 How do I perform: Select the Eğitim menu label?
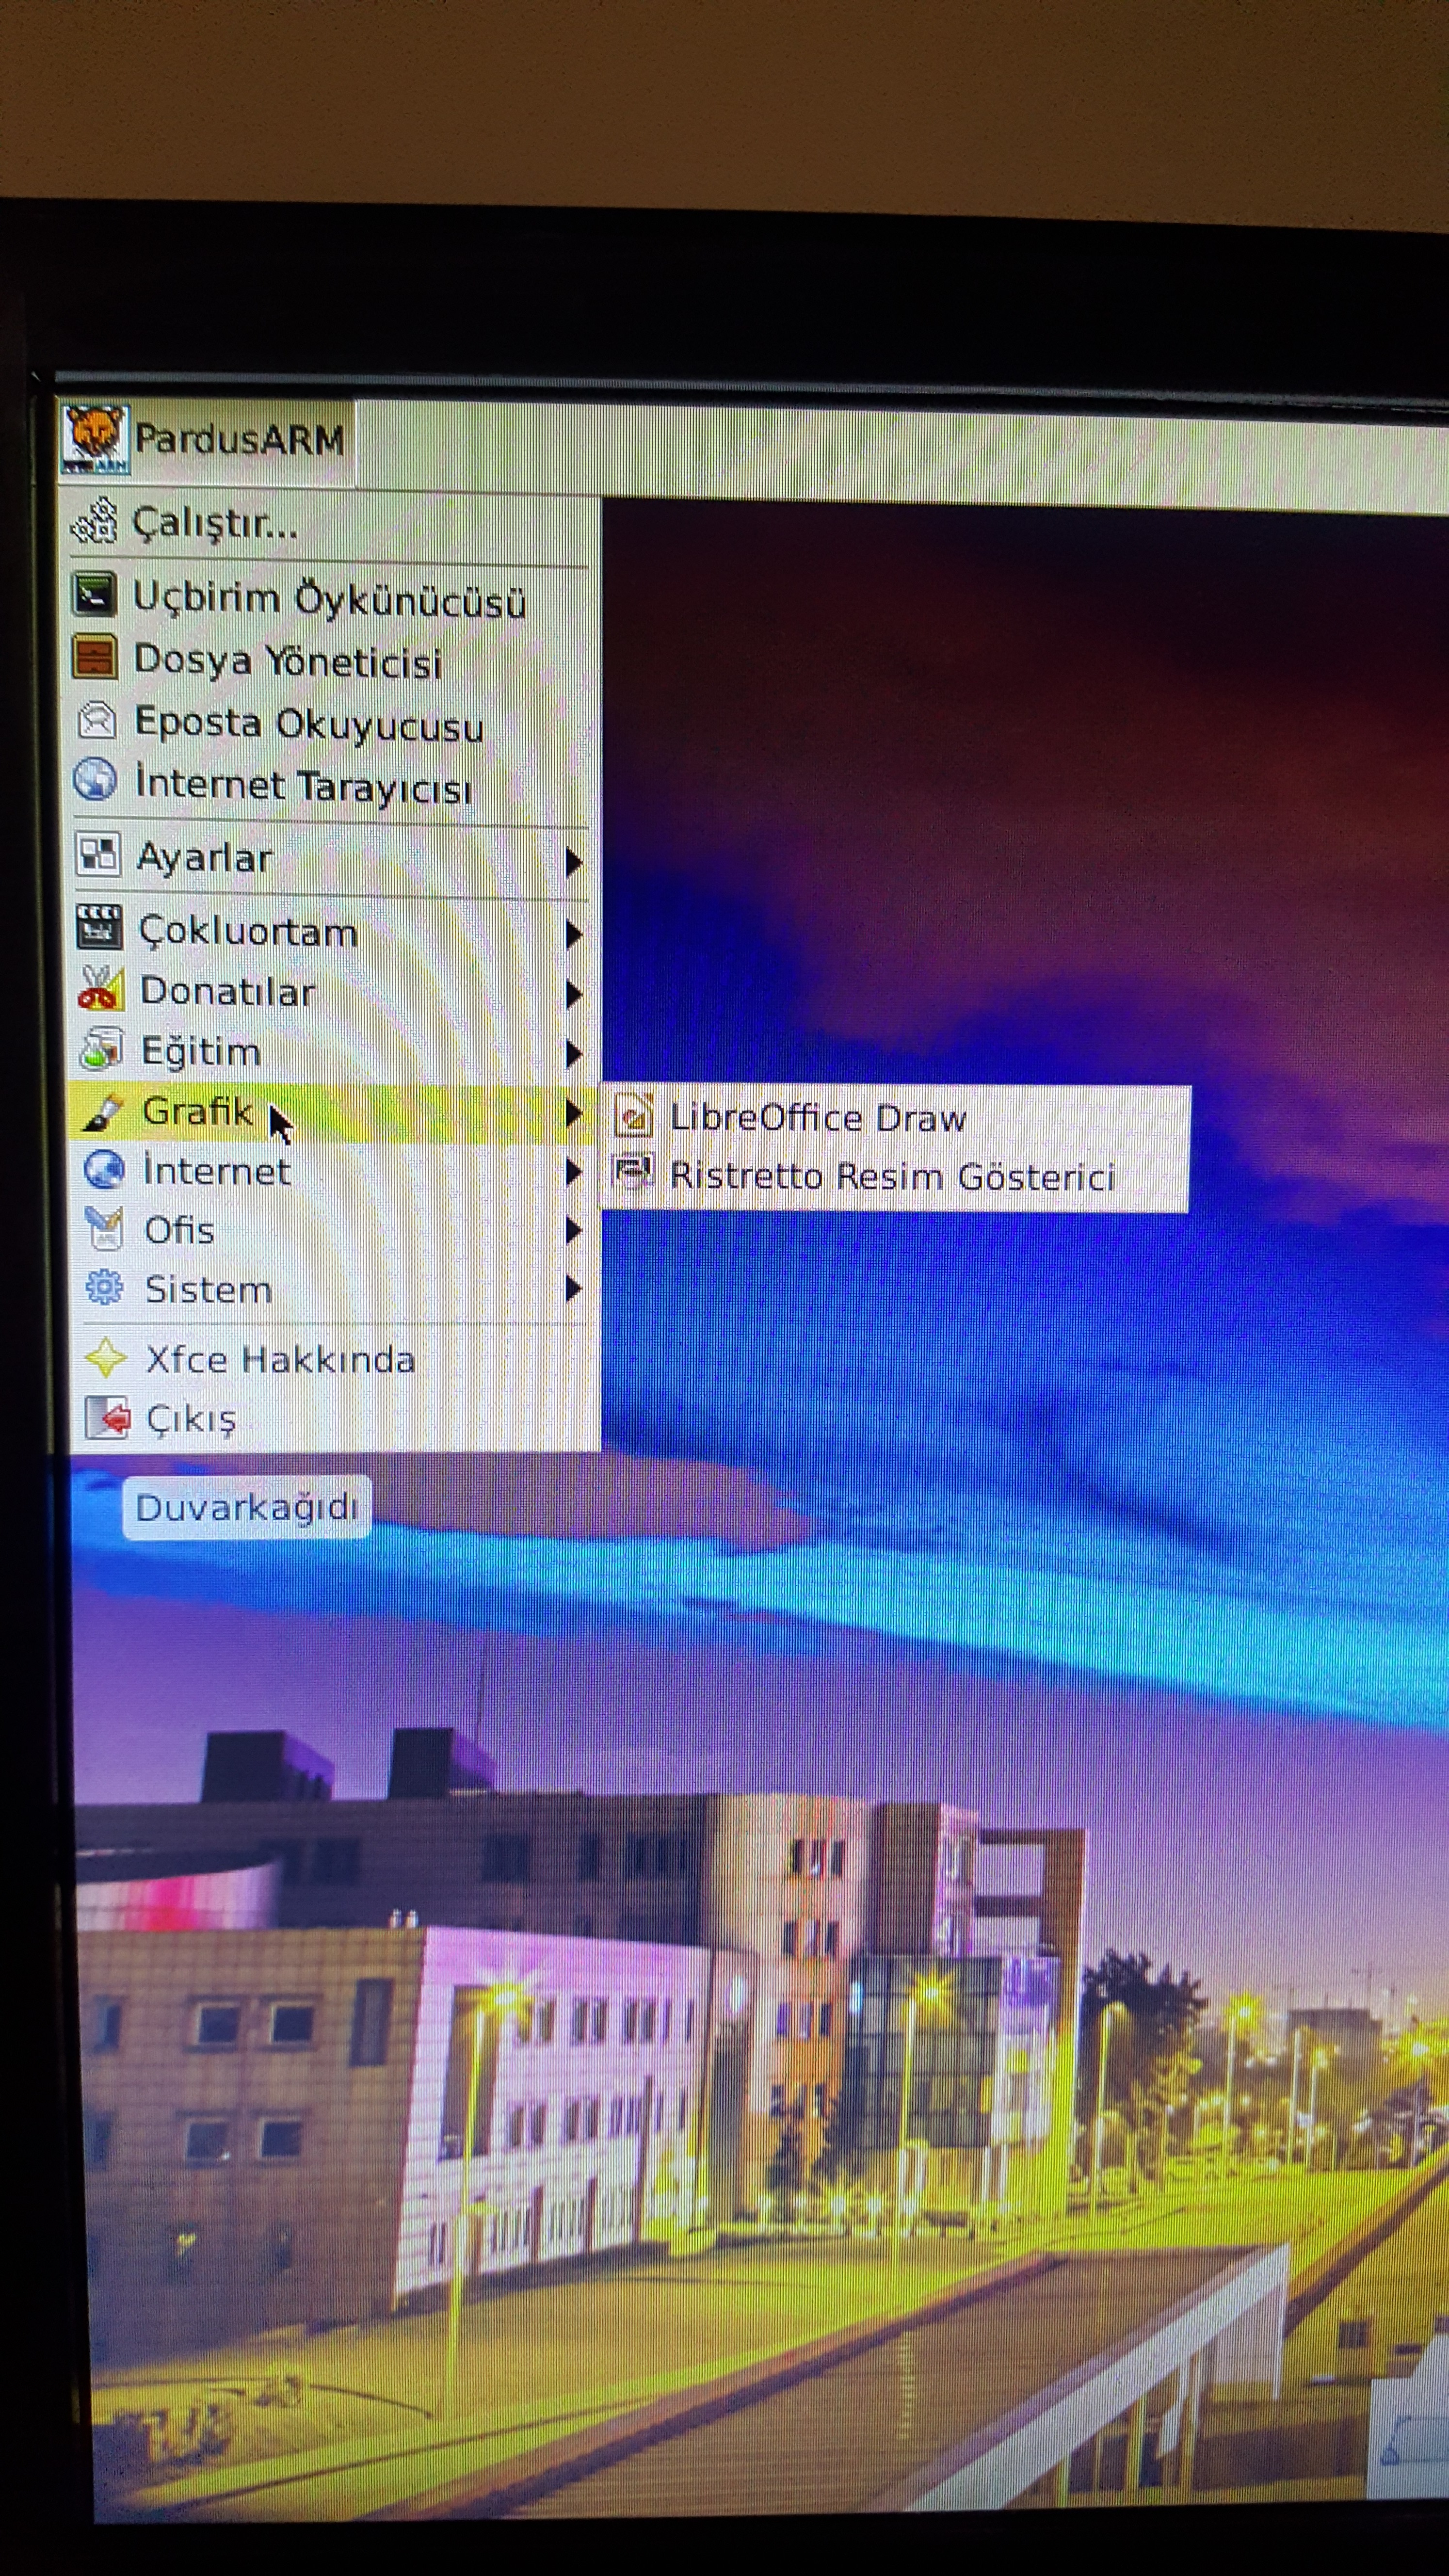tap(201, 1052)
